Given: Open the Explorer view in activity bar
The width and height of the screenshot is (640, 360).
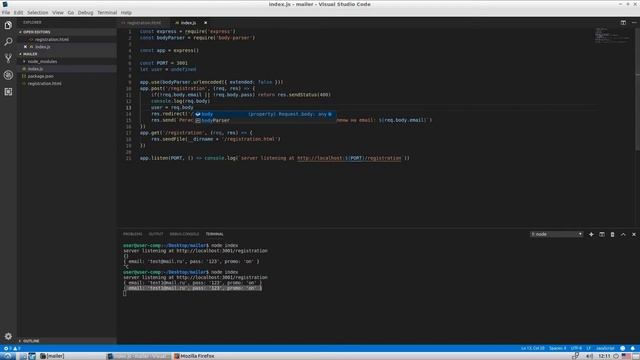Looking at the screenshot, I should pos(8,25).
